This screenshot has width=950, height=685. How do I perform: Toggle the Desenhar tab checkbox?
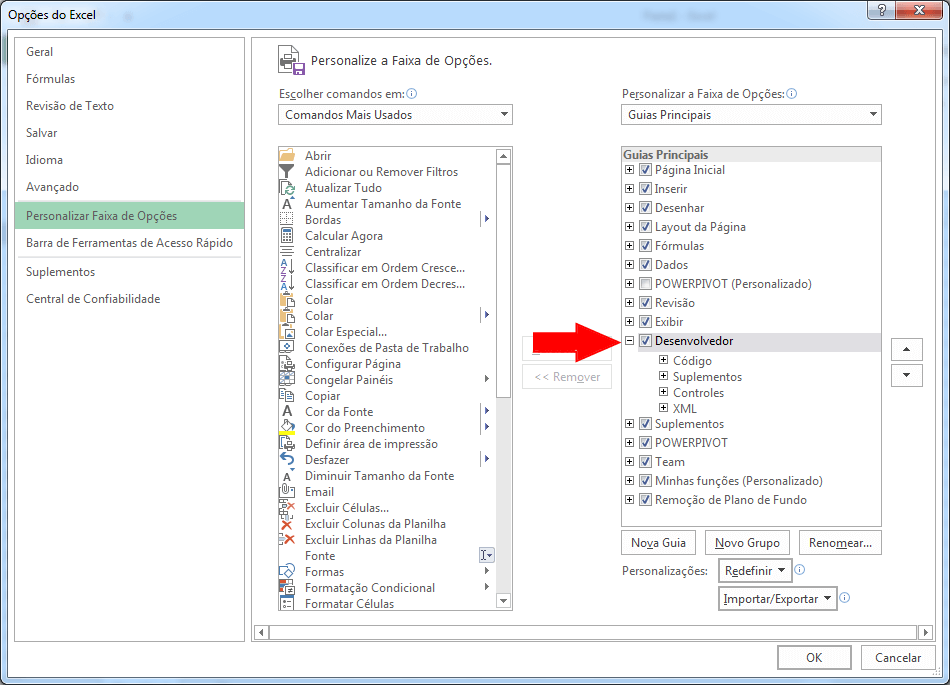coord(645,208)
